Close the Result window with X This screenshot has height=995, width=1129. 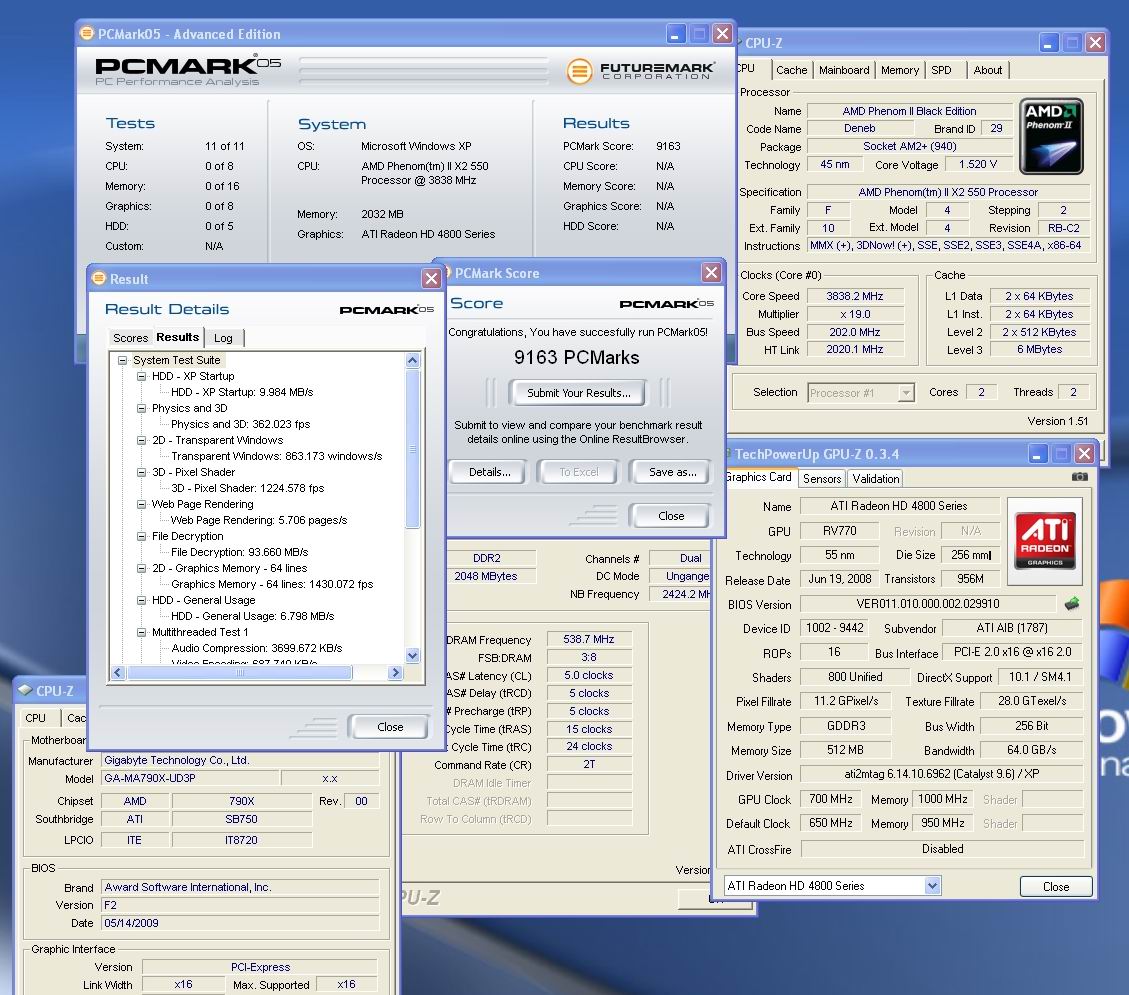431,279
